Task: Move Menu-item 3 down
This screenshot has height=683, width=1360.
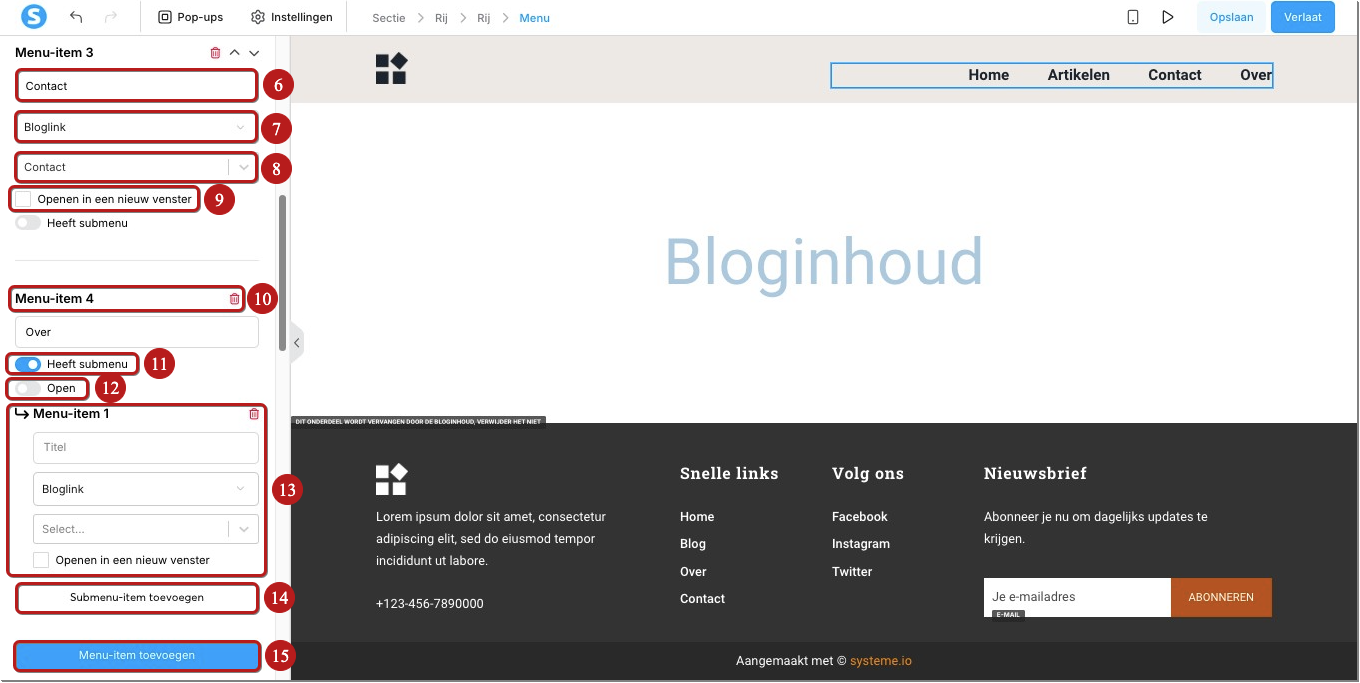Action: (254, 53)
